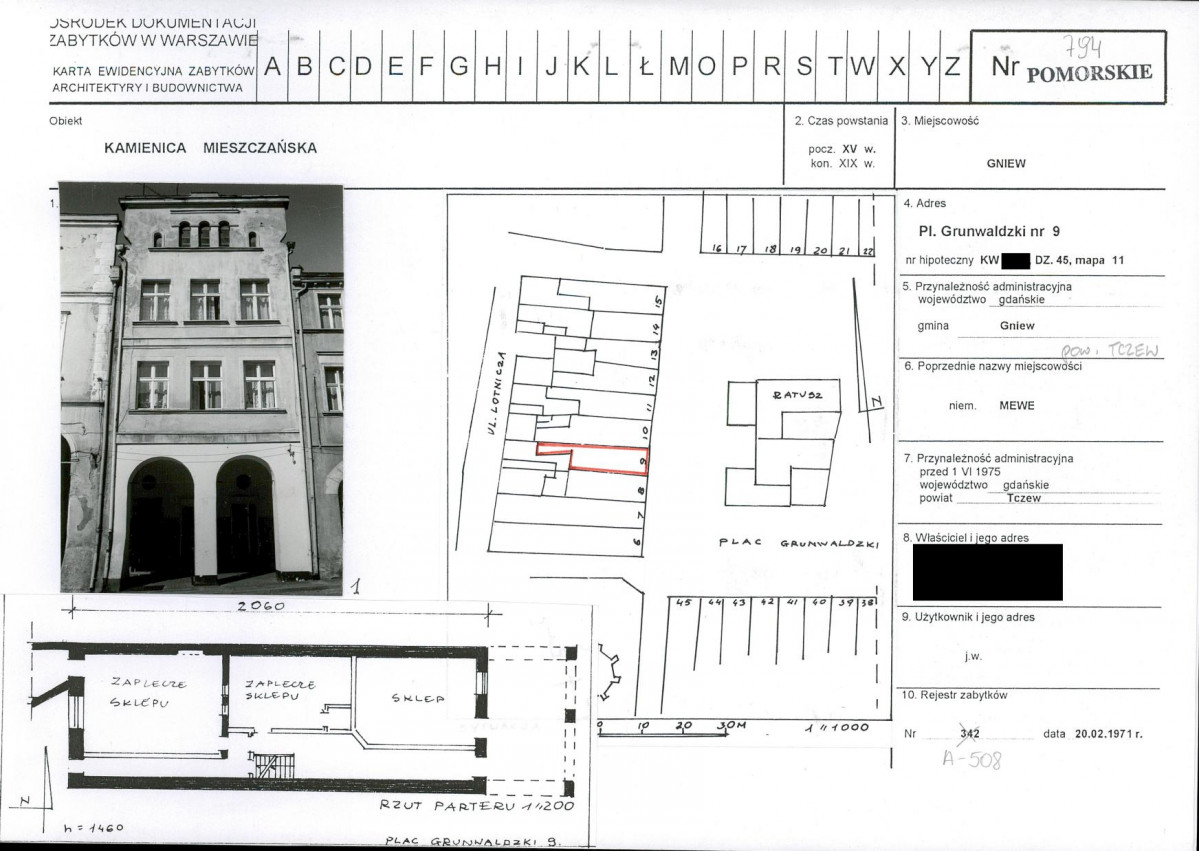1199x851 pixels.
Task: Click the letter Ł index cell
Action: tap(646, 67)
